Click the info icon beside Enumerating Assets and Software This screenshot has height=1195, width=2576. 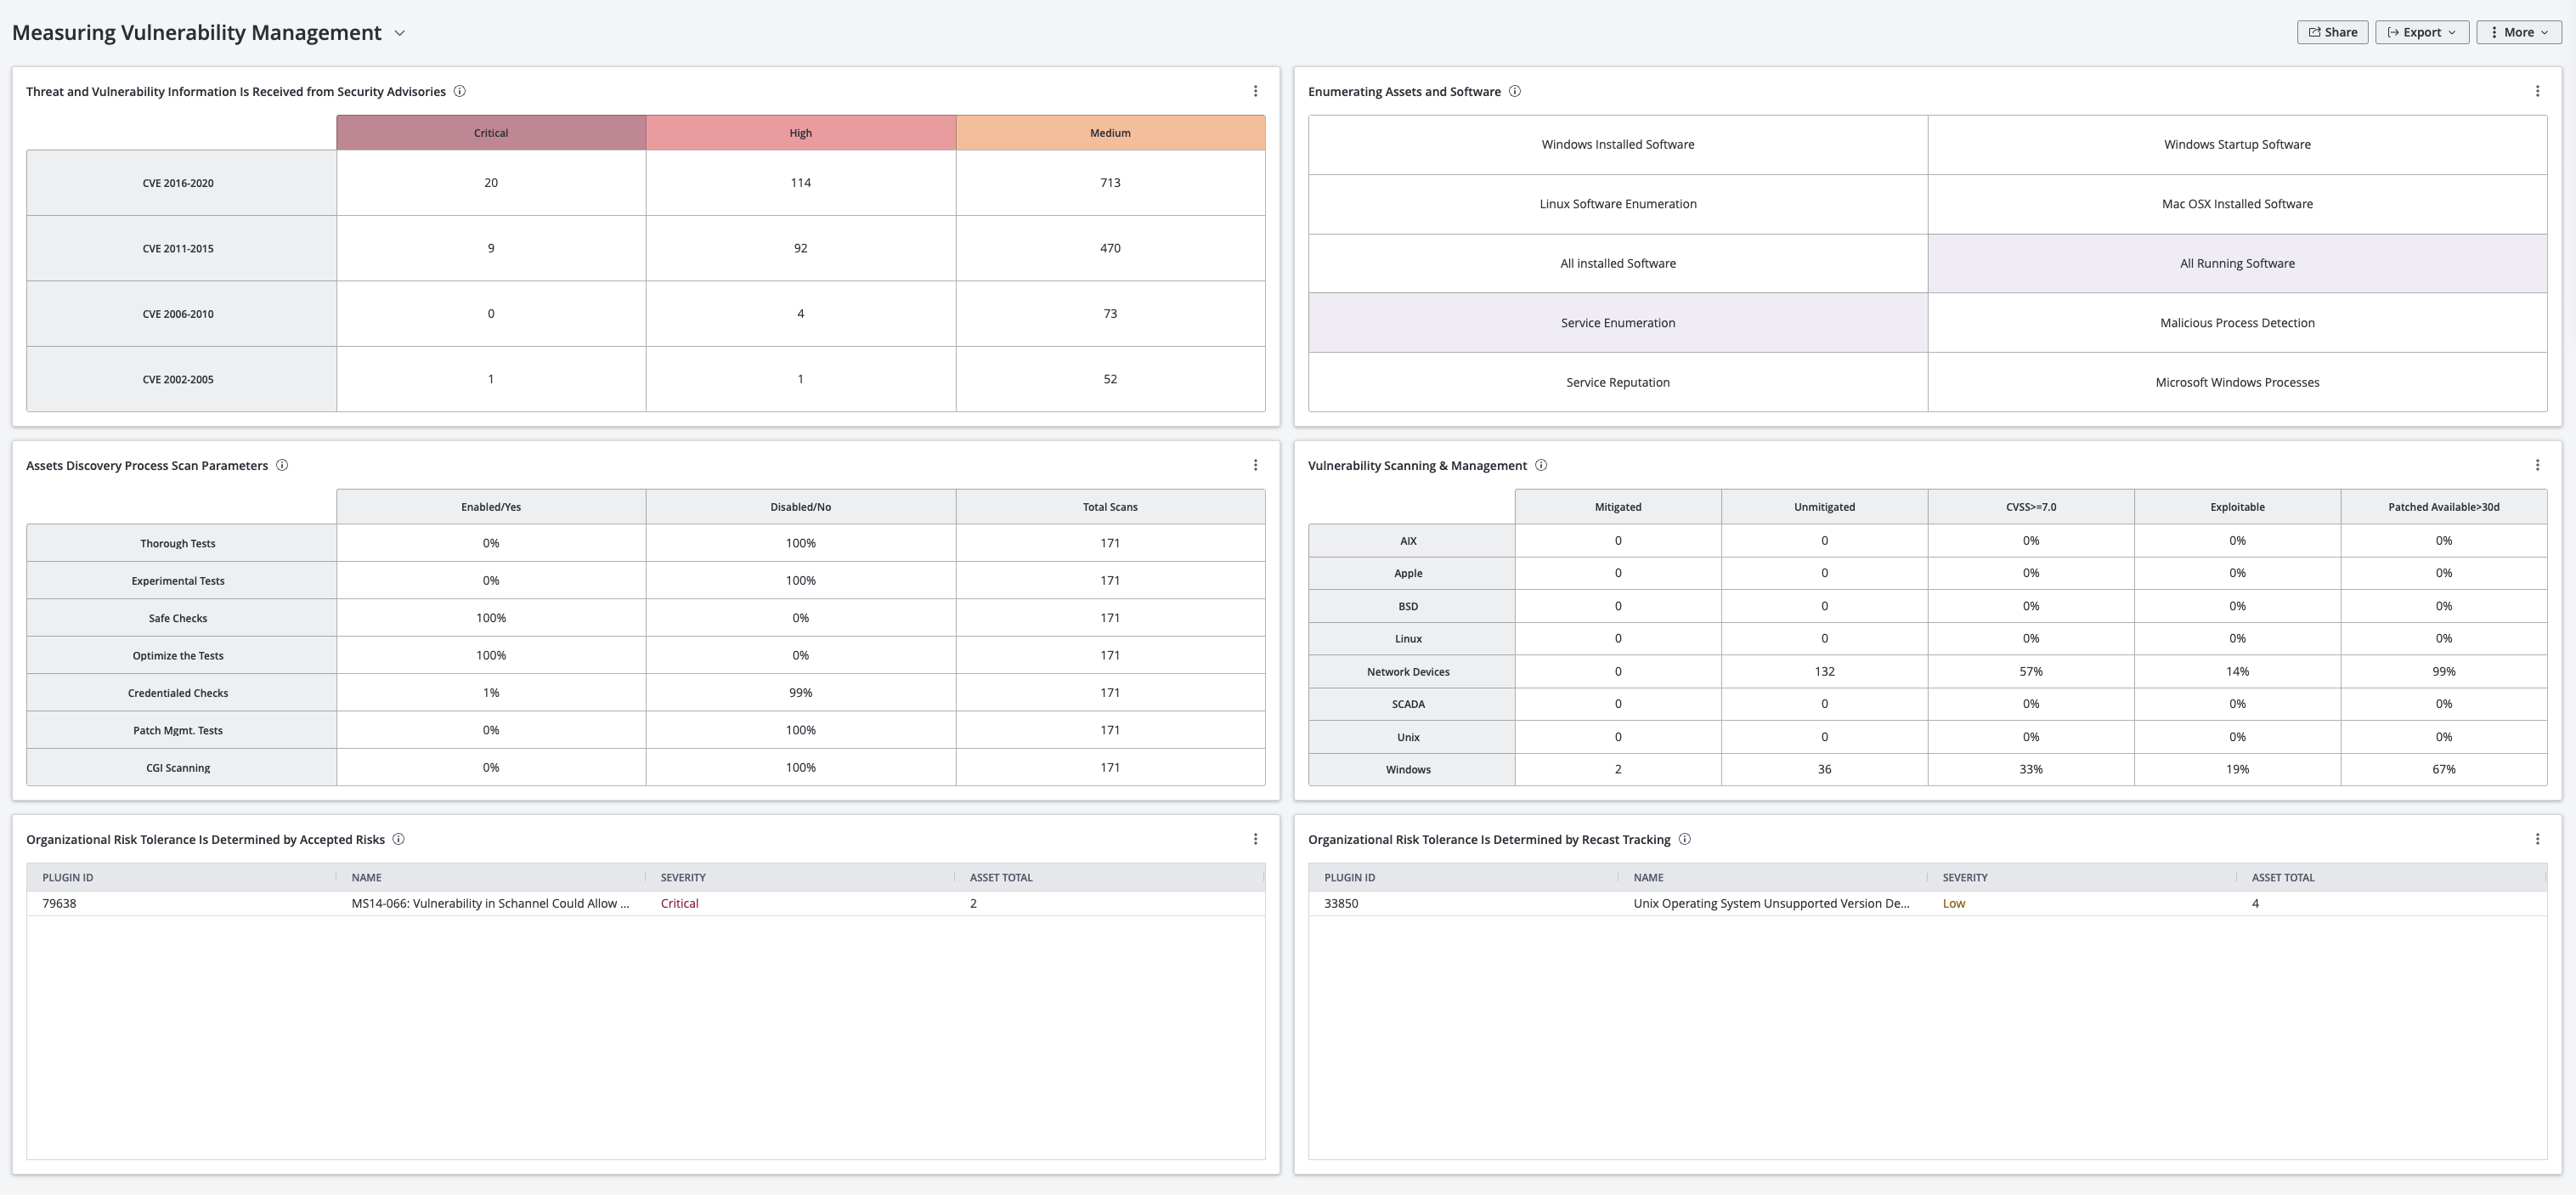pyautogui.click(x=1515, y=91)
